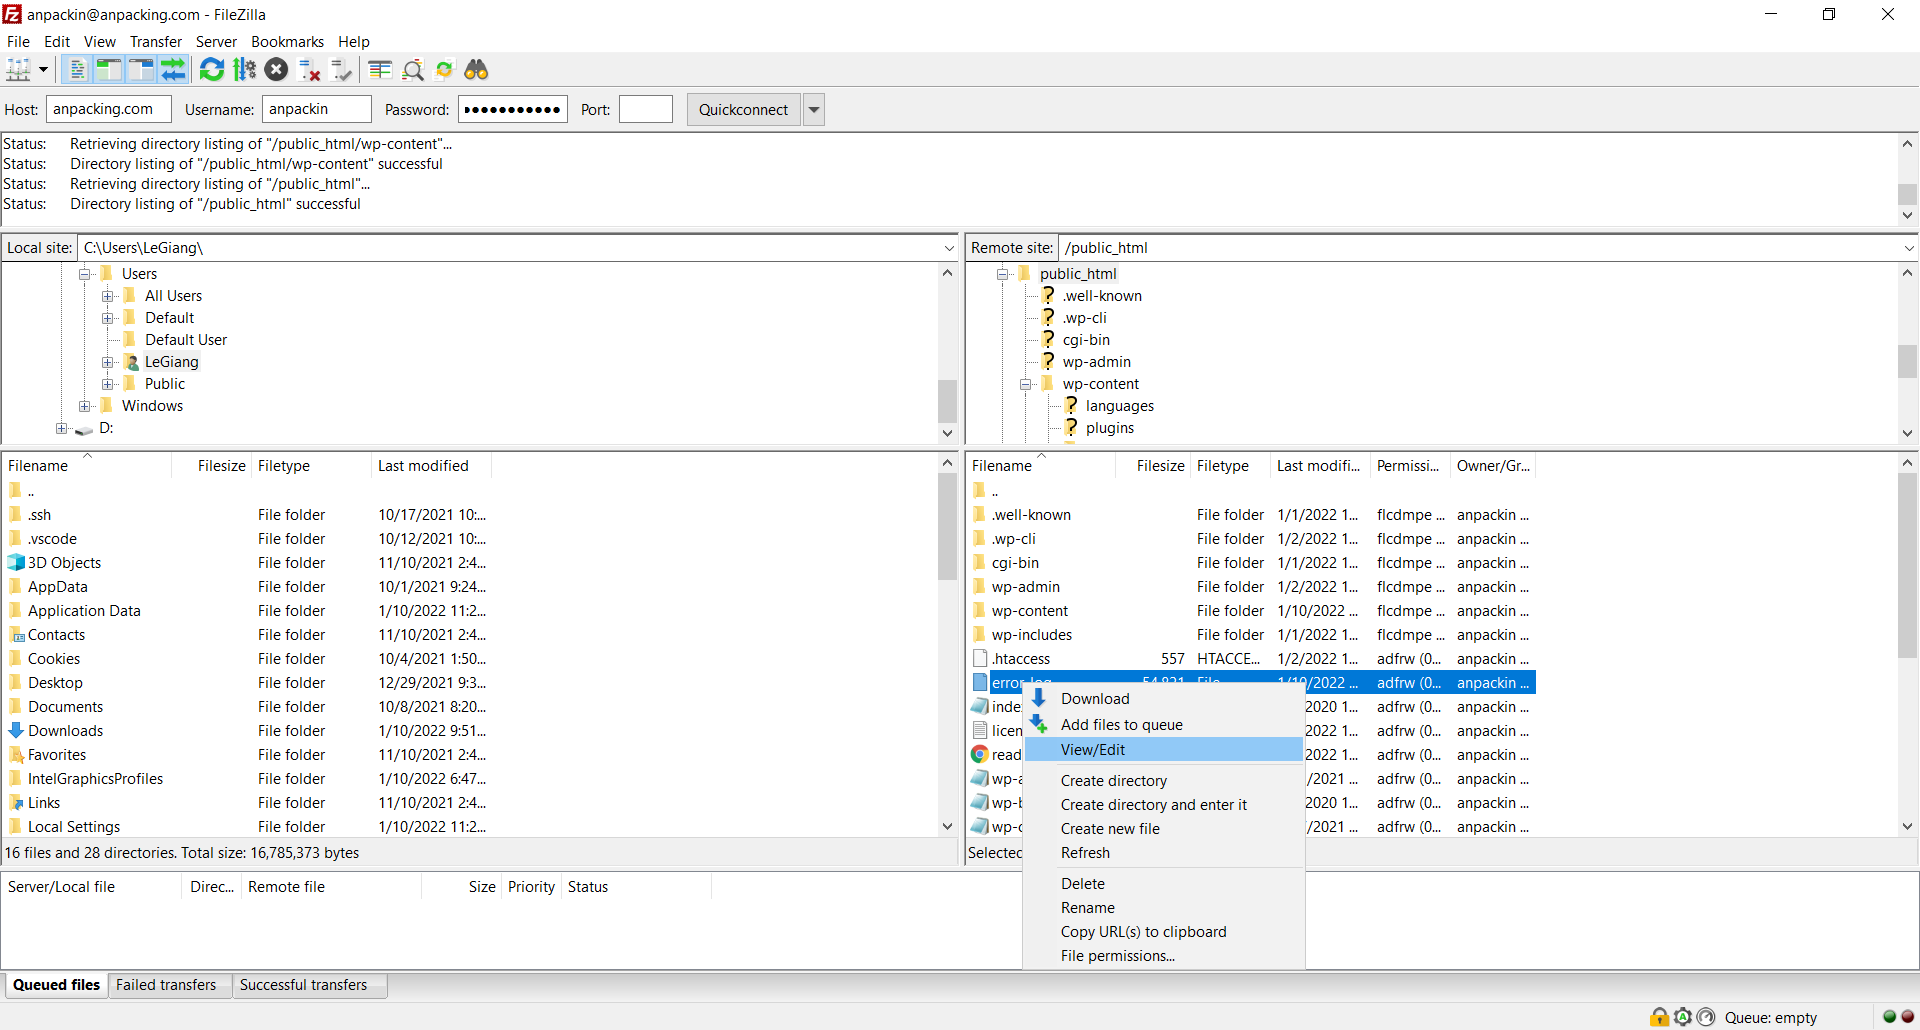
Task: Expand the Windows folder in local tree
Action: (86, 406)
